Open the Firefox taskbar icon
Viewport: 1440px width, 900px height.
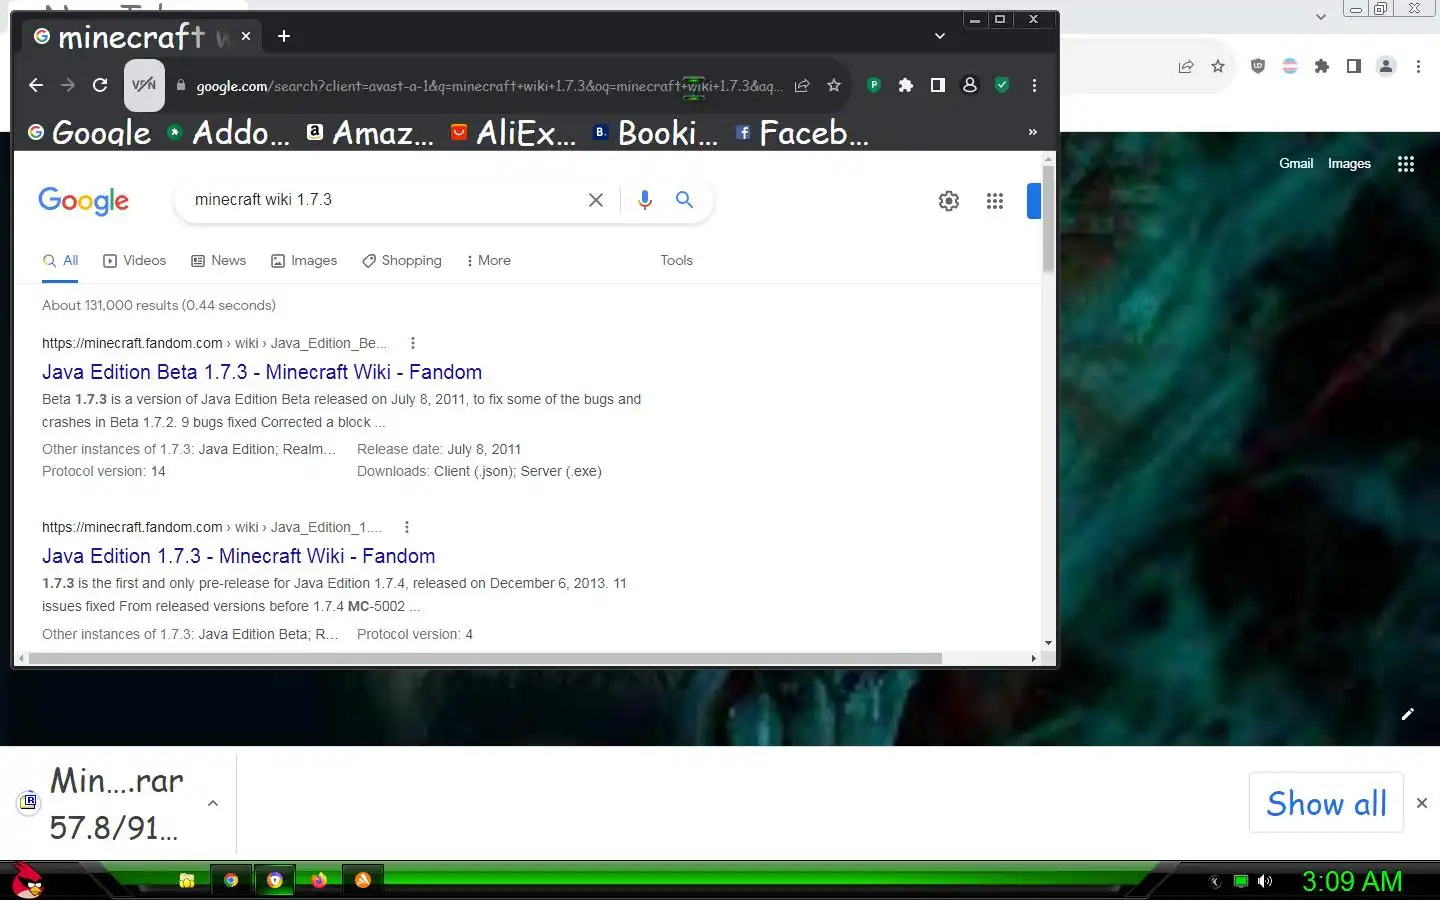pyautogui.click(x=319, y=880)
